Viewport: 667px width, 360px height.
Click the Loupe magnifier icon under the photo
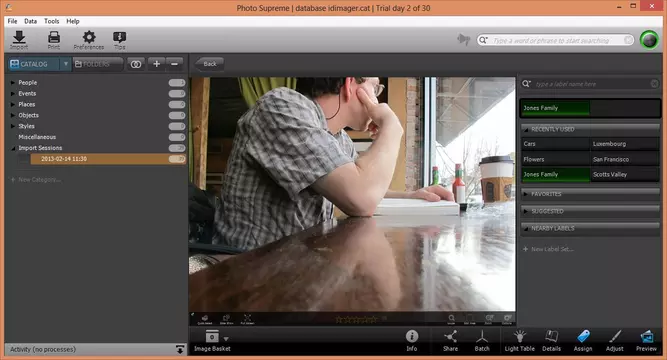pos(451,319)
